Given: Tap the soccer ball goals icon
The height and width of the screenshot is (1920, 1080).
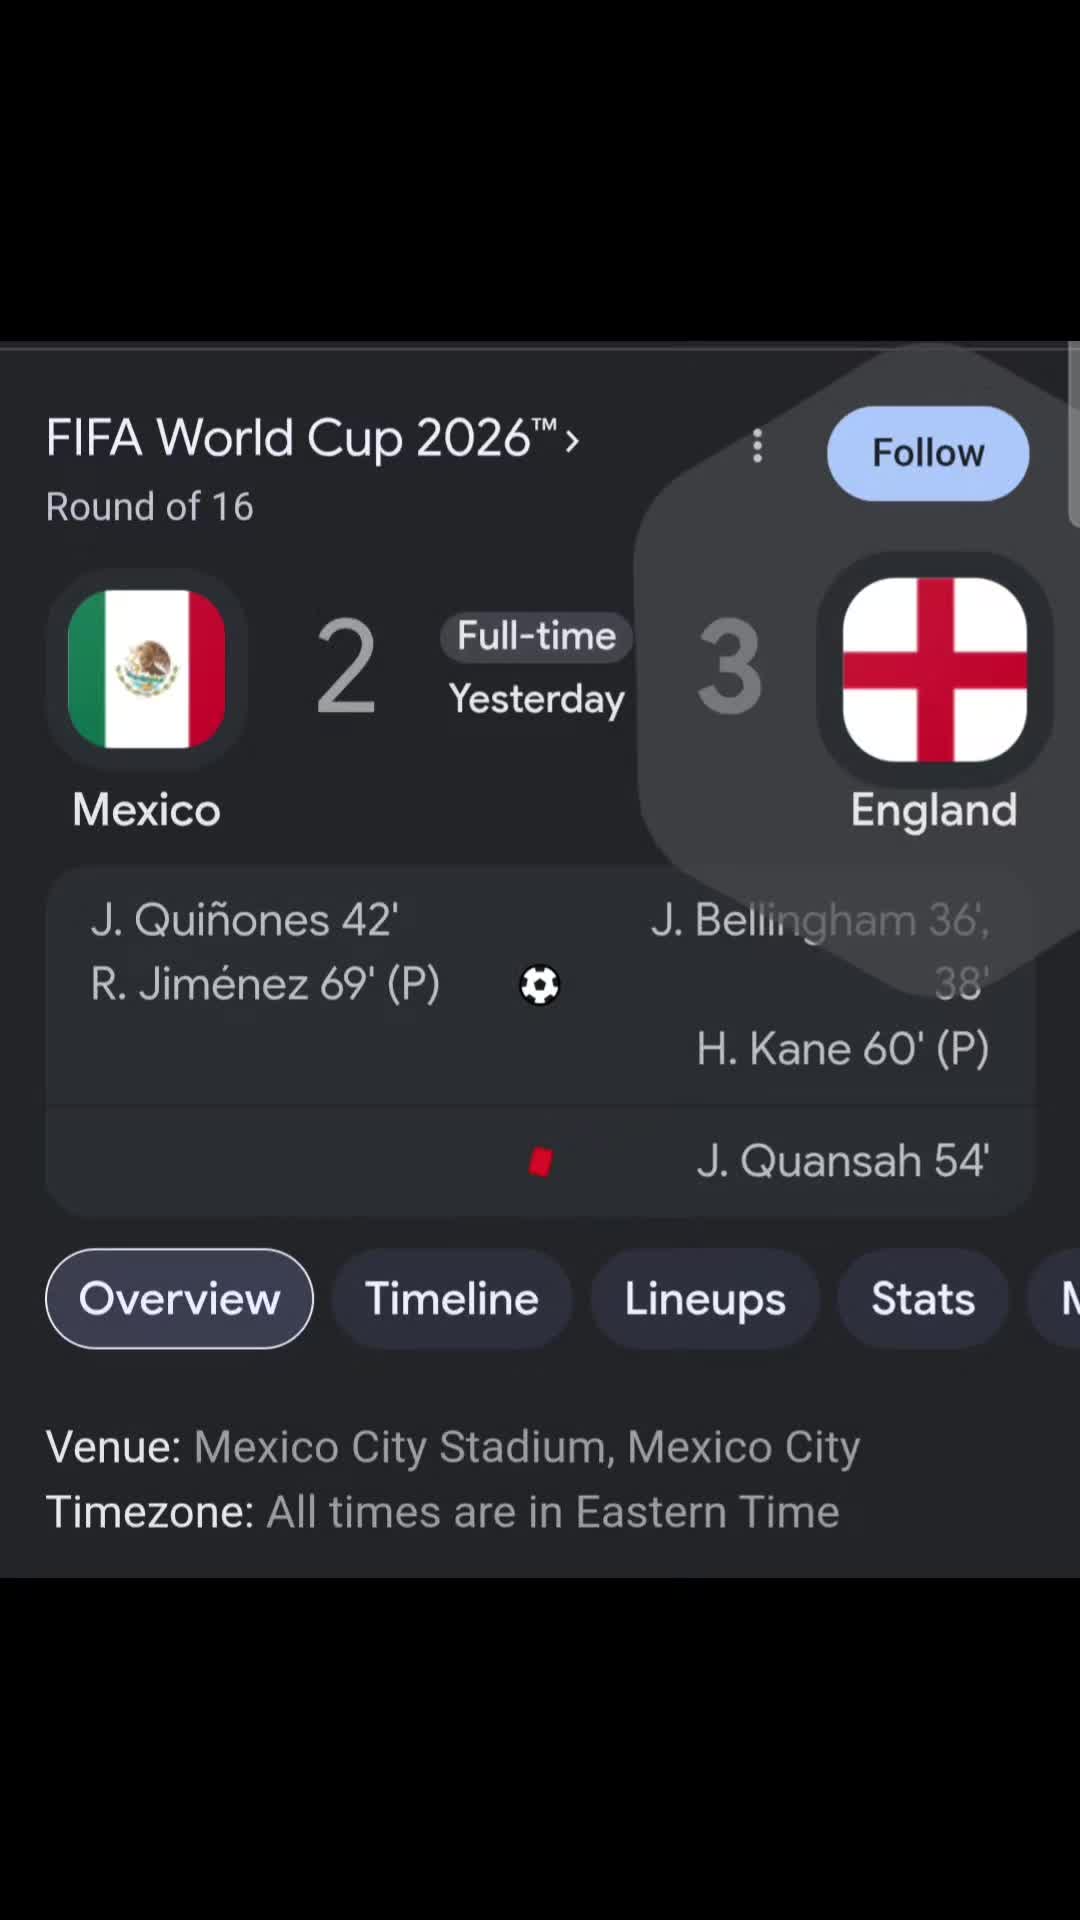Looking at the screenshot, I should click(x=540, y=985).
